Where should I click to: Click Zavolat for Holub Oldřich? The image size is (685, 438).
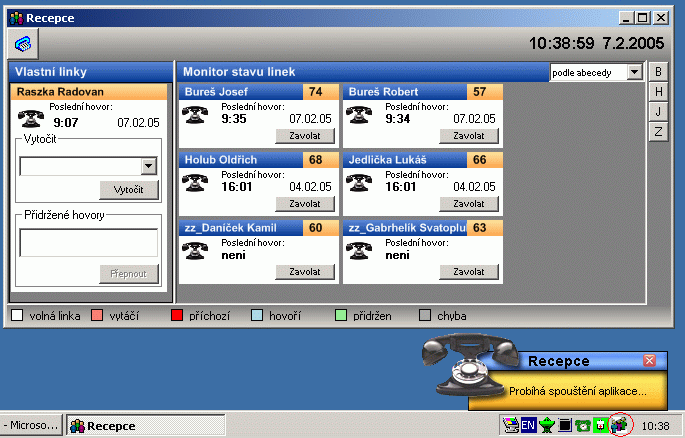pyautogui.click(x=305, y=204)
